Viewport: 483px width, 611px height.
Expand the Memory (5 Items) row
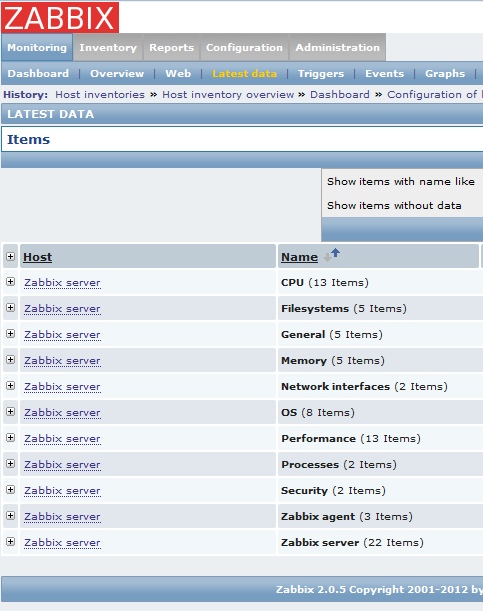tap(11, 360)
